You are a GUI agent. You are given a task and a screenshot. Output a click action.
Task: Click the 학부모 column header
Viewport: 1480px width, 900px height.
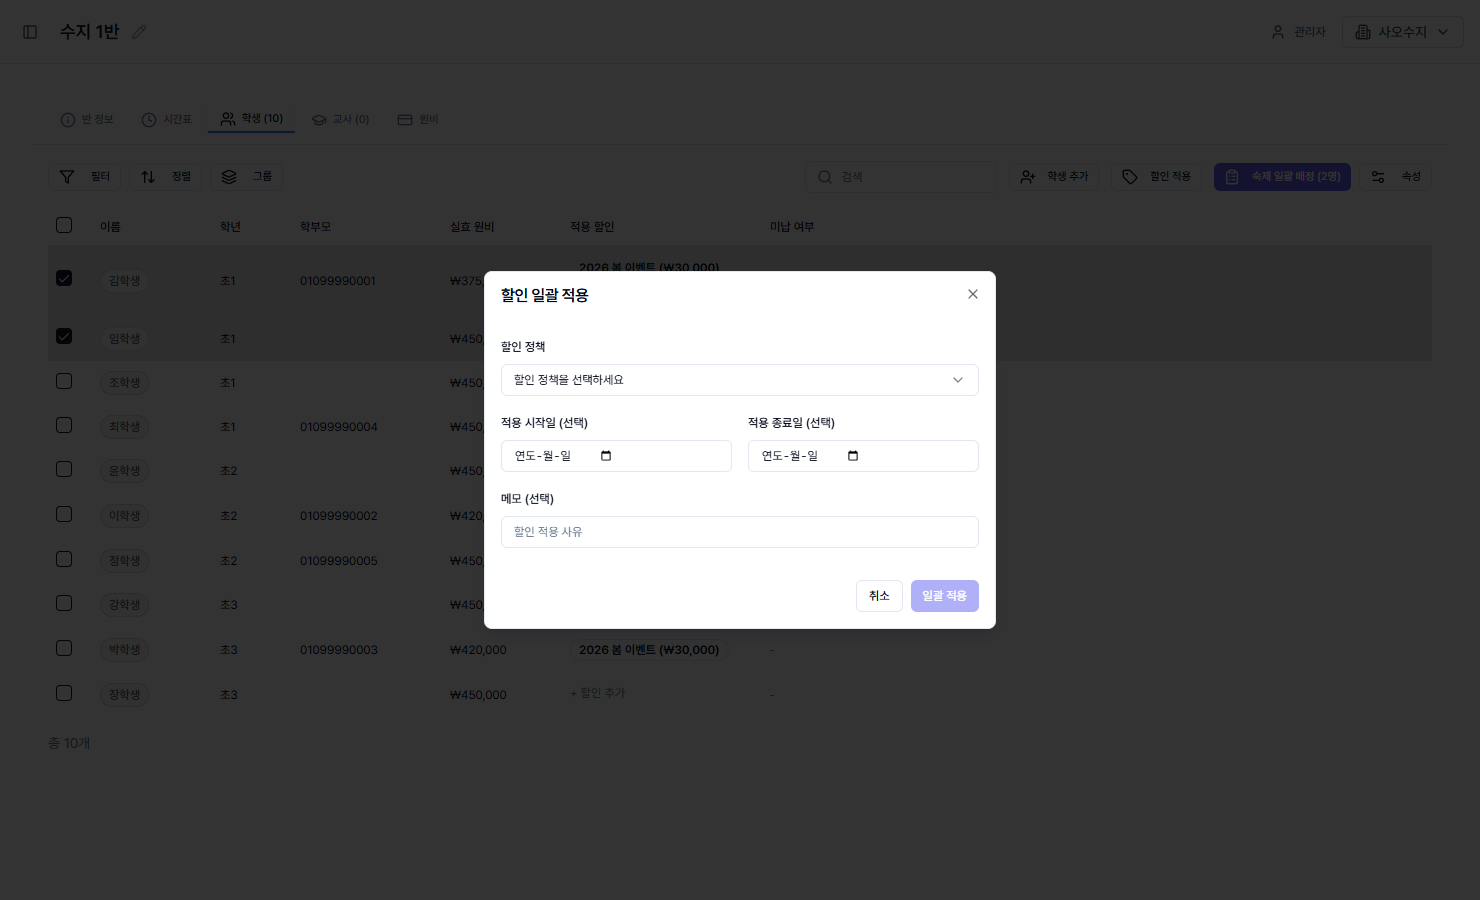[x=315, y=227]
